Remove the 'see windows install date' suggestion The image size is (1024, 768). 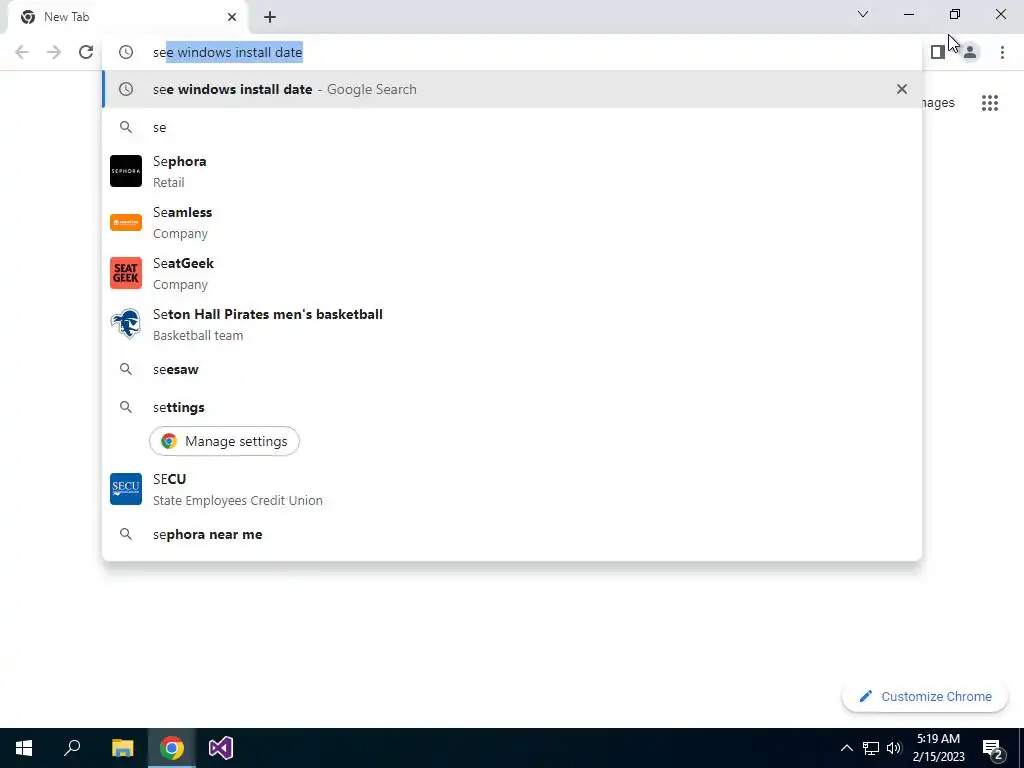point(902,89)
